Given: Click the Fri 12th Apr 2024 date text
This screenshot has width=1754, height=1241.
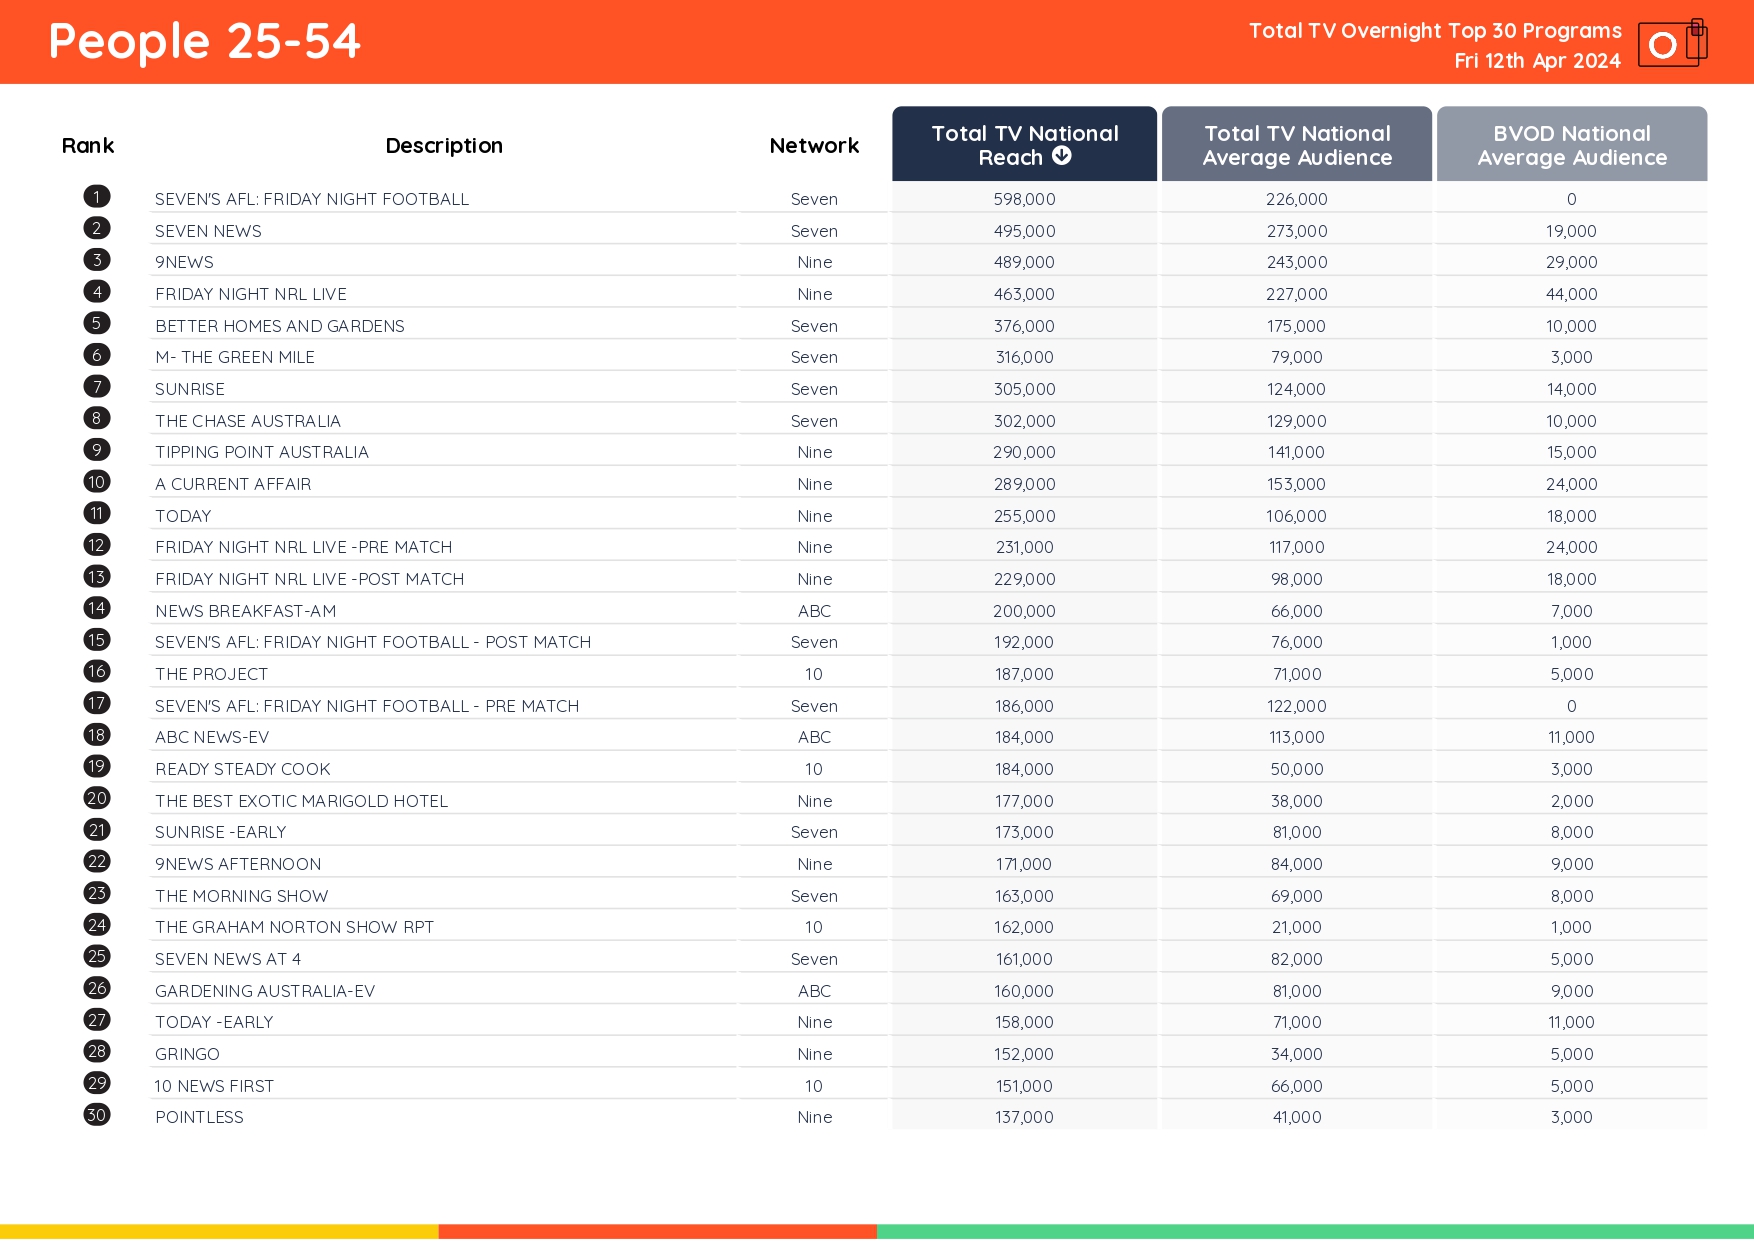Looking at the screenshot, I should coord(1538,60).
